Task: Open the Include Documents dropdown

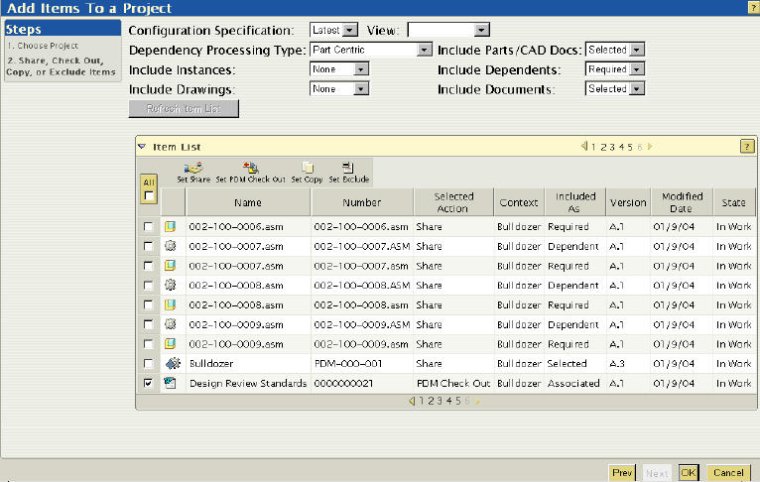Action: [x=615, y=89]
